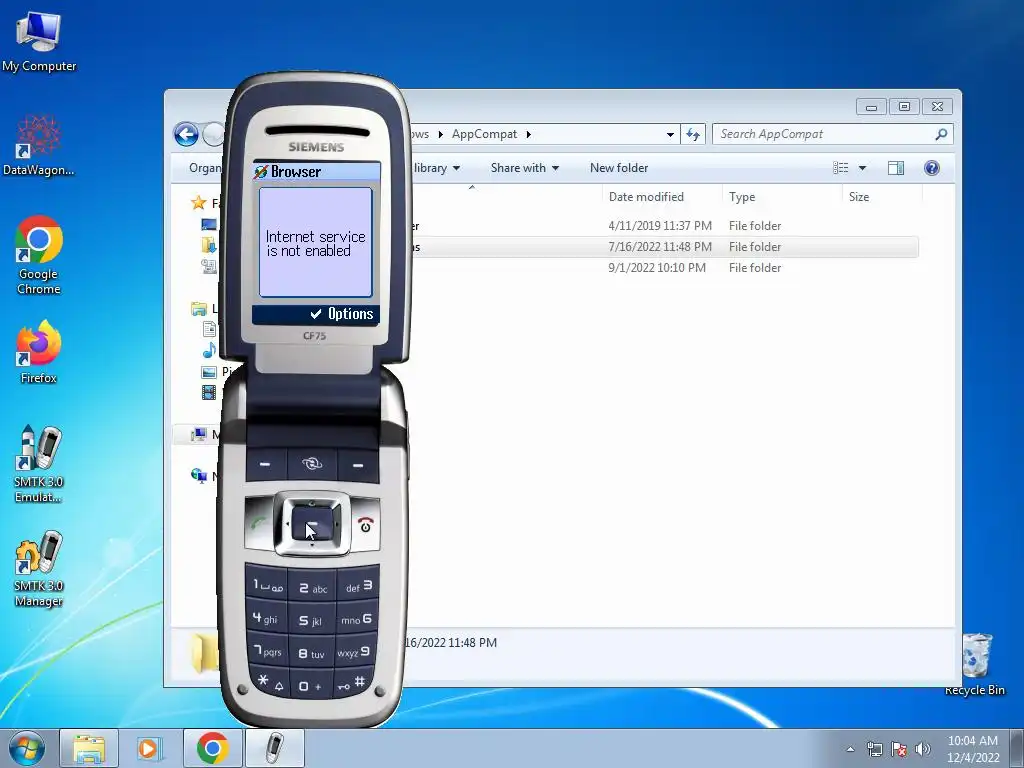The image size is (1024, 768).
Task: Click phone keypad key 6 mno
Action: (x=358, y=618)
